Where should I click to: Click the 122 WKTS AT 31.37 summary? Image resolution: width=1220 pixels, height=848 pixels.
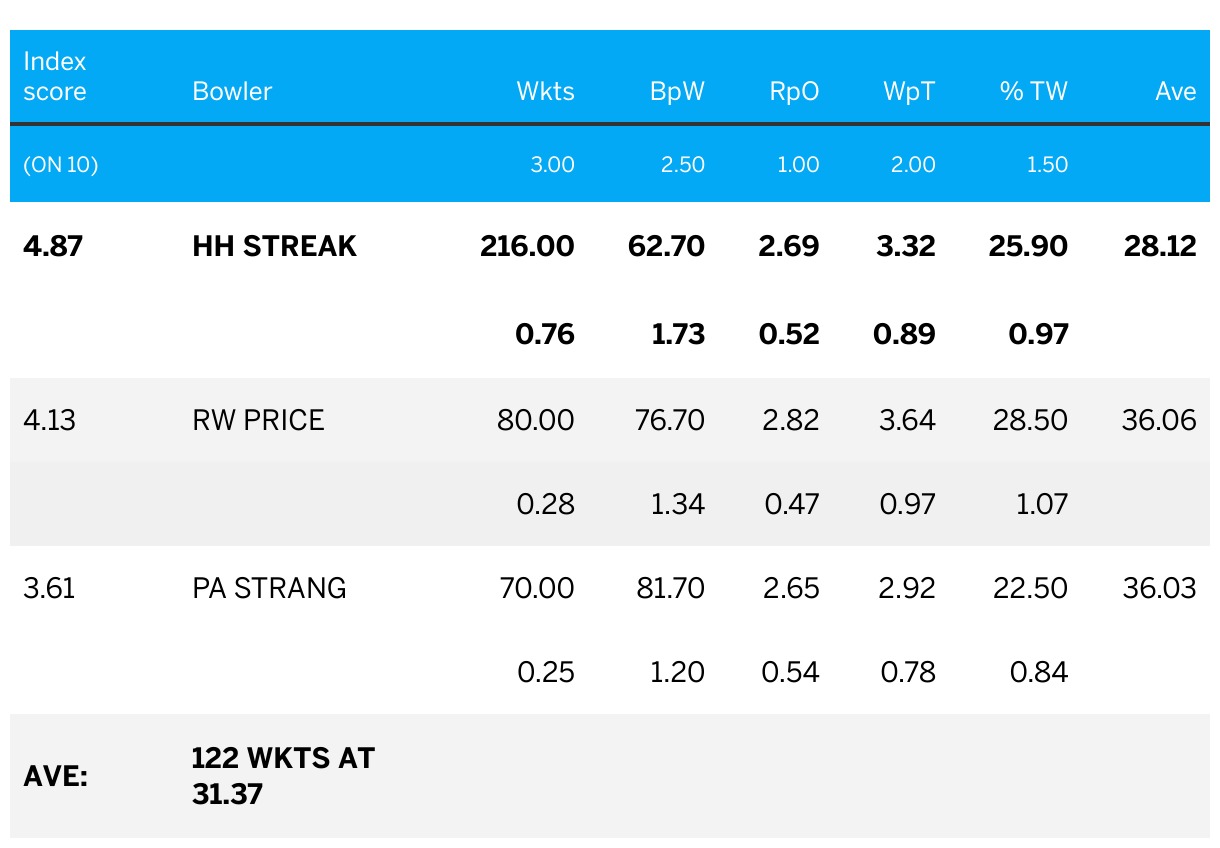pyautogui.click(x=283, y=776)
